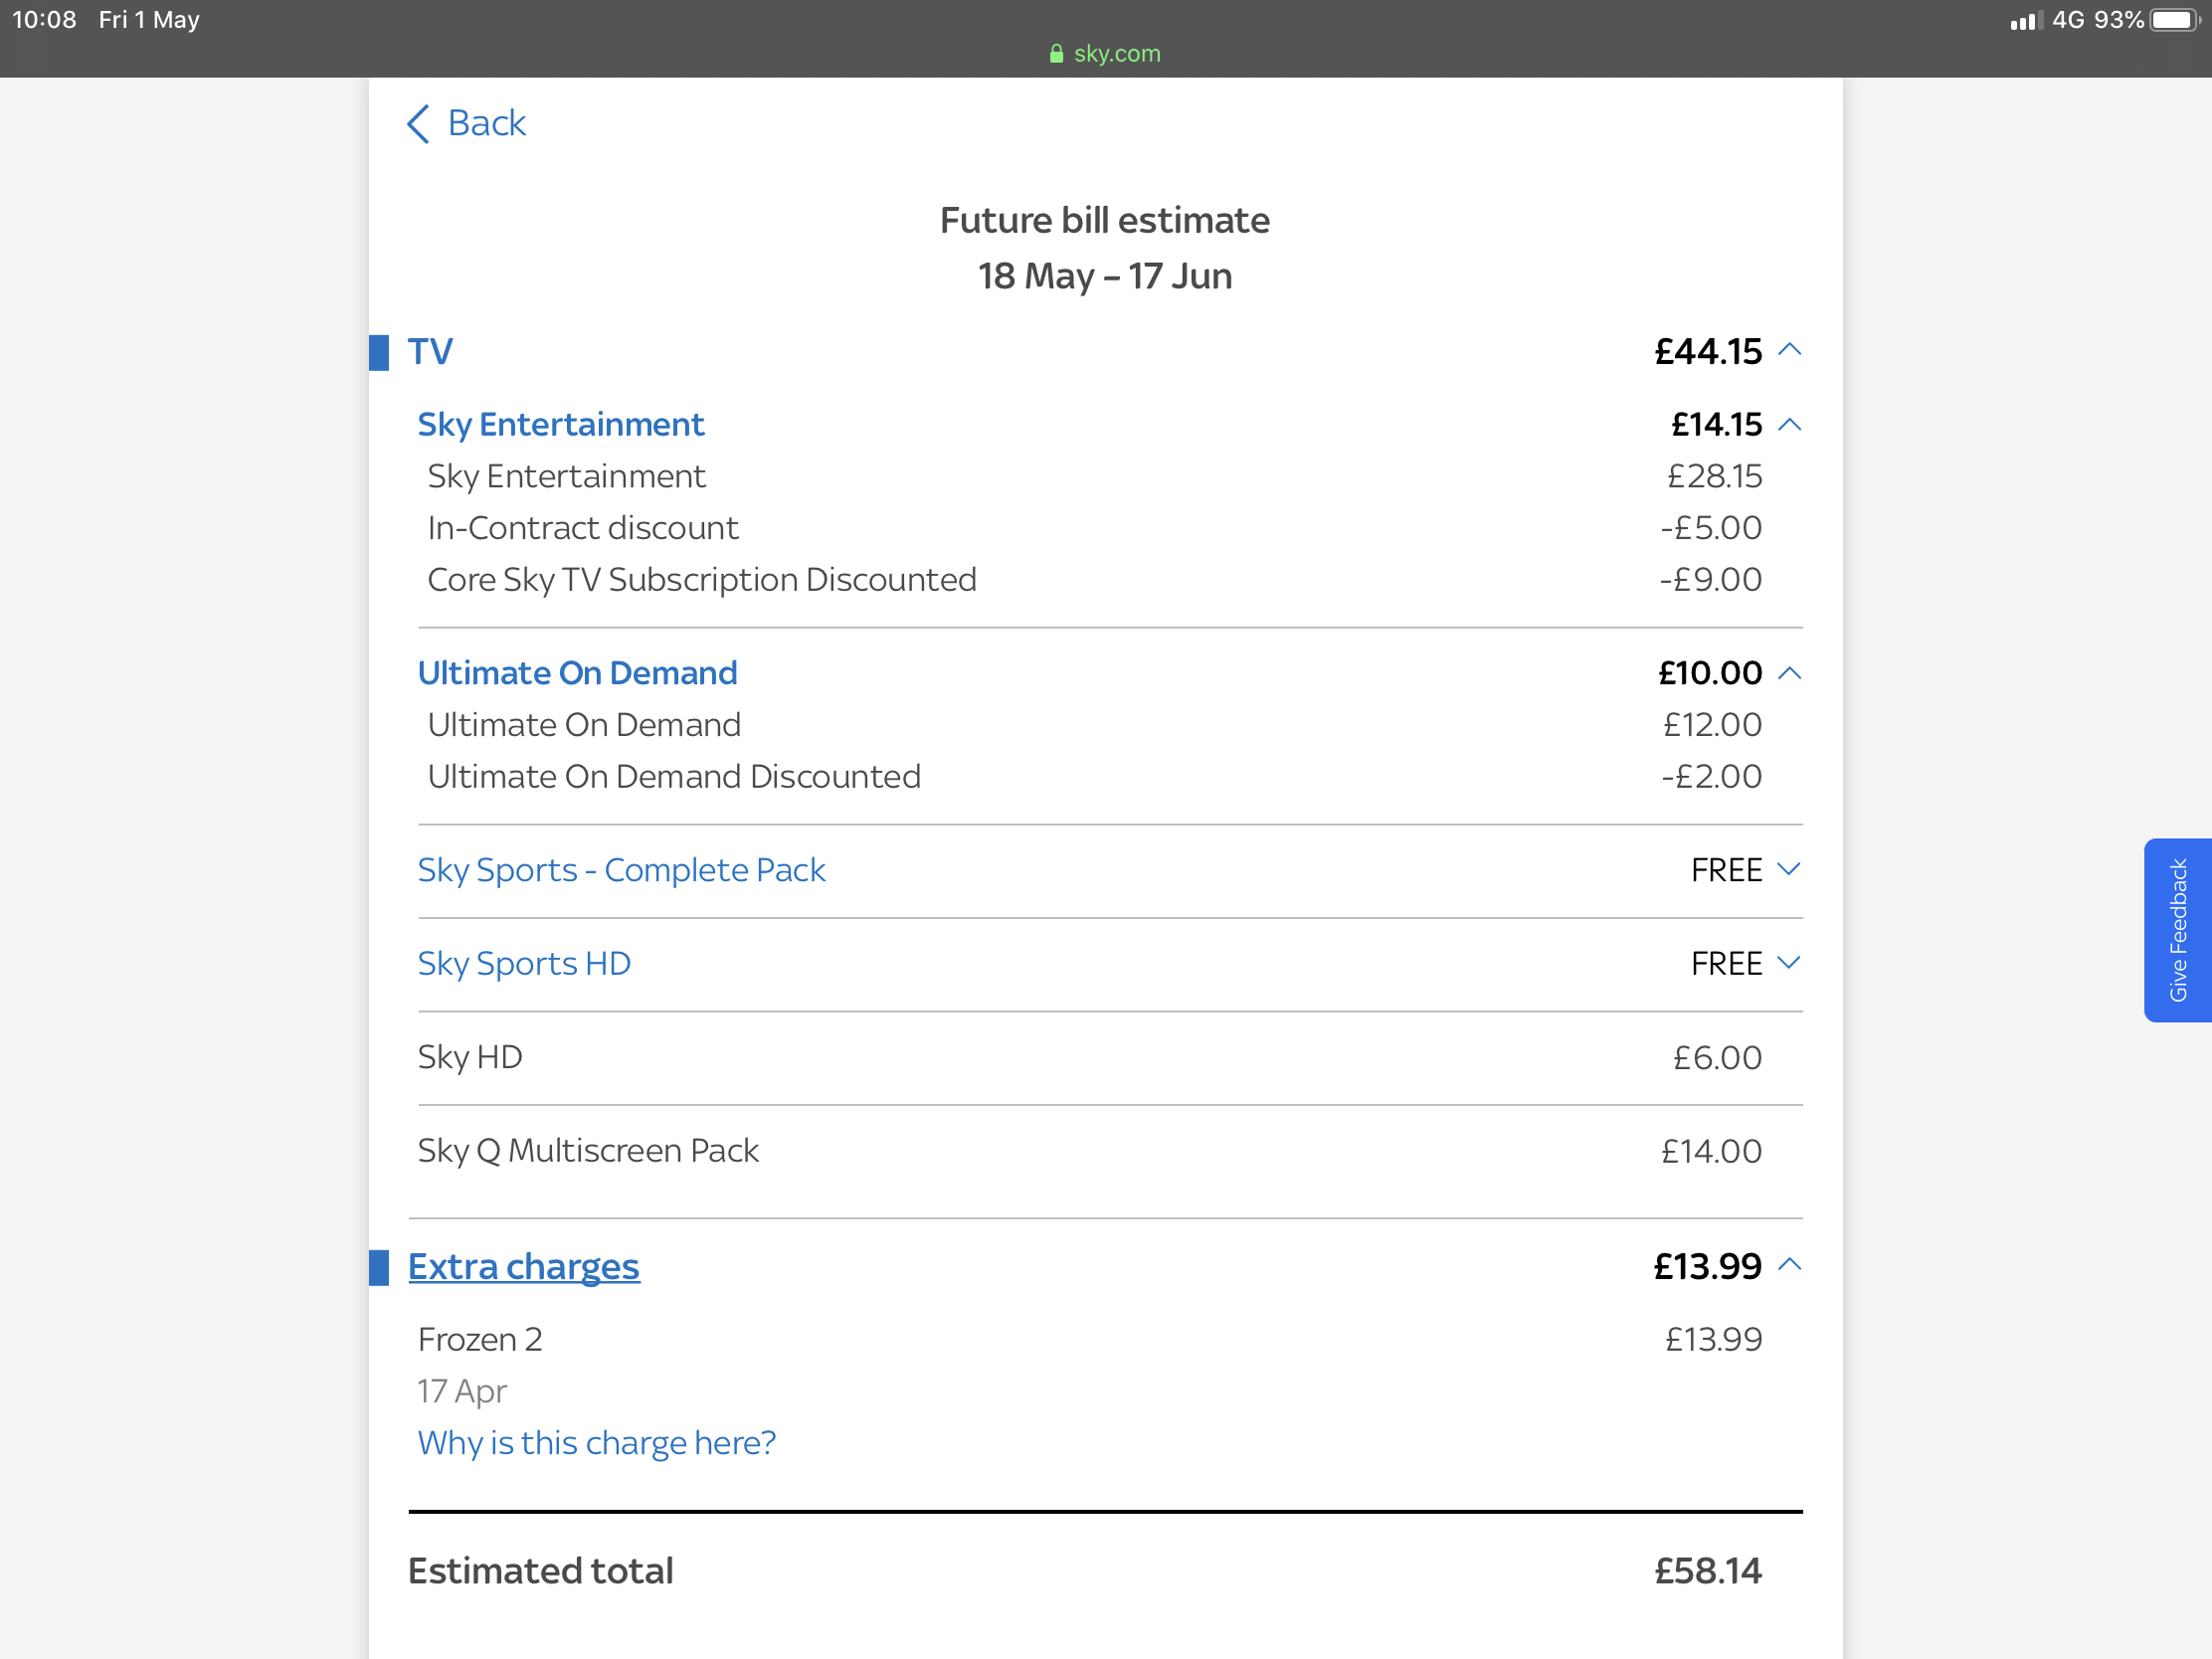
Task: Tap the battery icon in status bar
Action: coord(2175,20)
